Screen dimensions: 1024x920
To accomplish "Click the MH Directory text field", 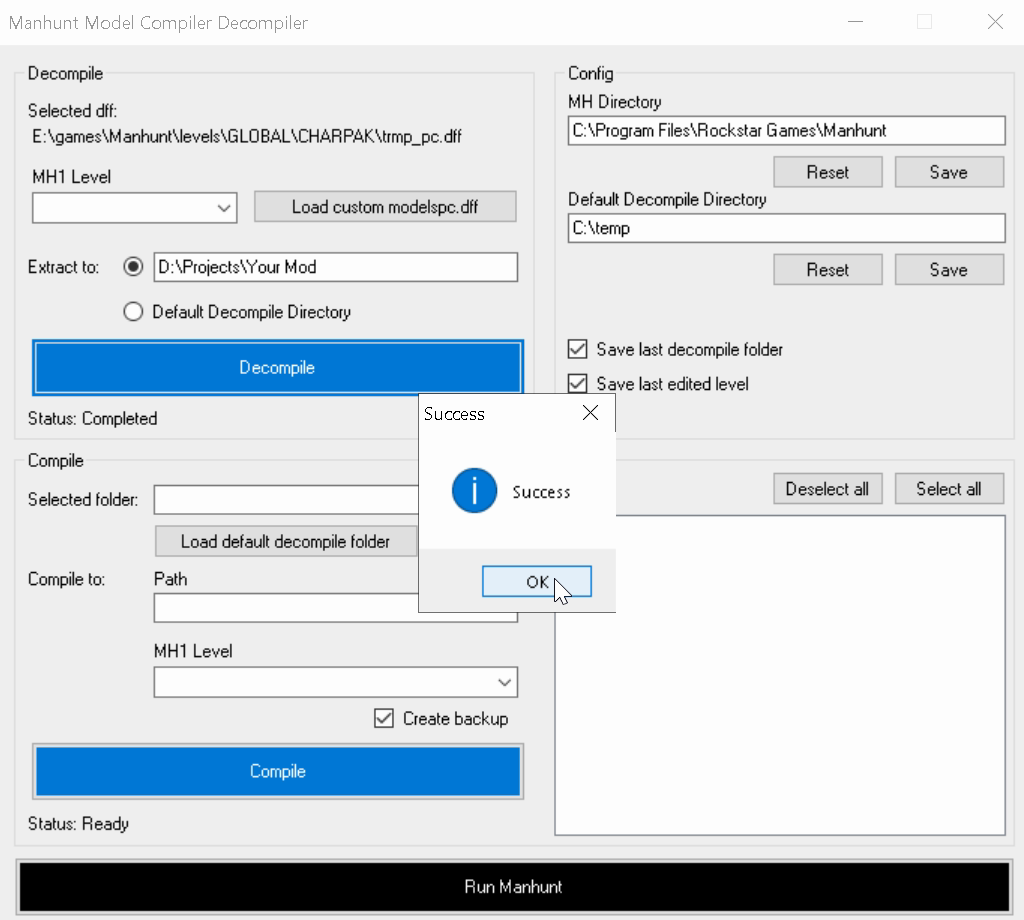I will coord(786,130).
